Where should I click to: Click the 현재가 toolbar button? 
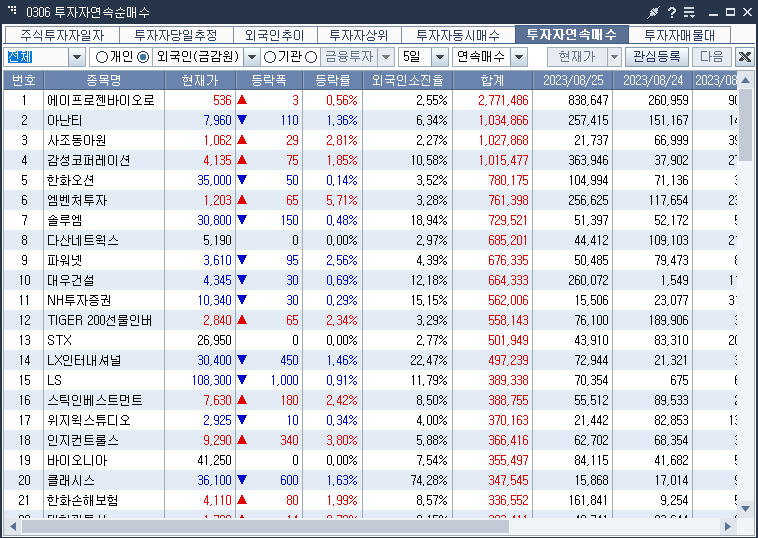[577, 57]
